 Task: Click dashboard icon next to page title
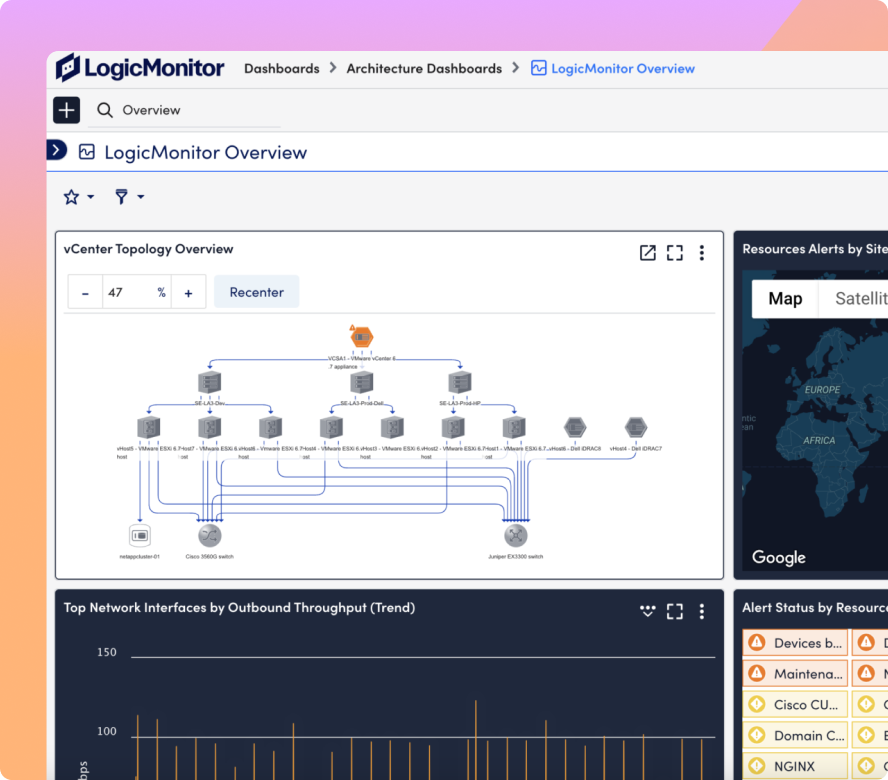(x=87, y=152)
